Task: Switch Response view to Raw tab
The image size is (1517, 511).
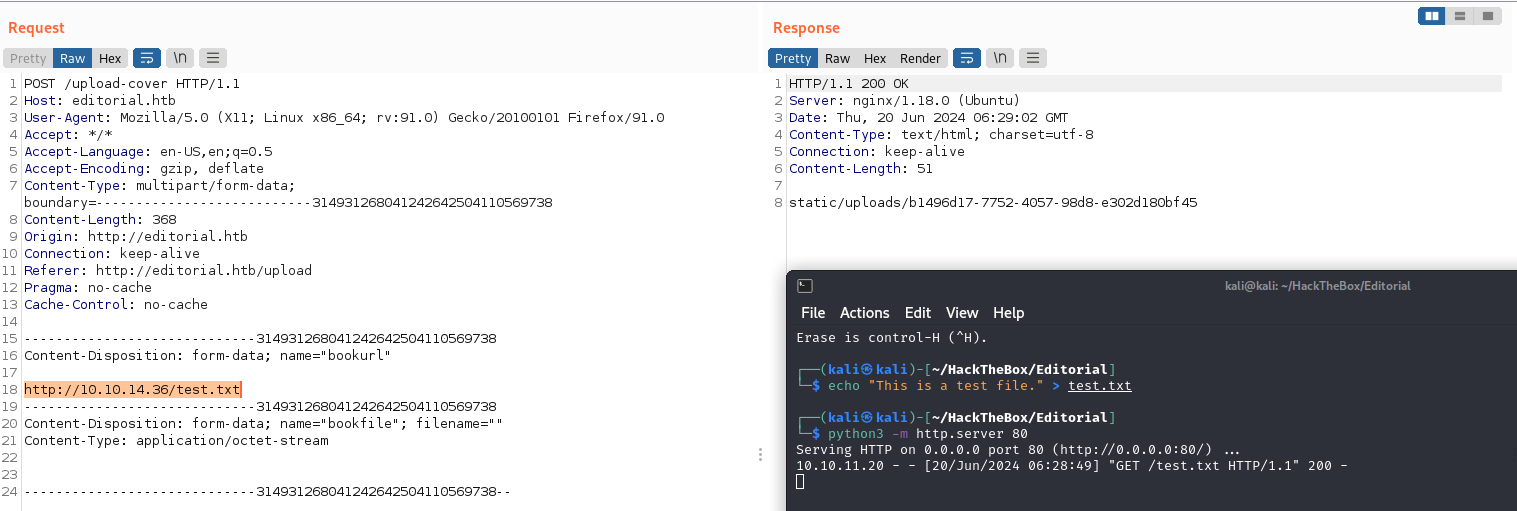Action: click(838, 58)
